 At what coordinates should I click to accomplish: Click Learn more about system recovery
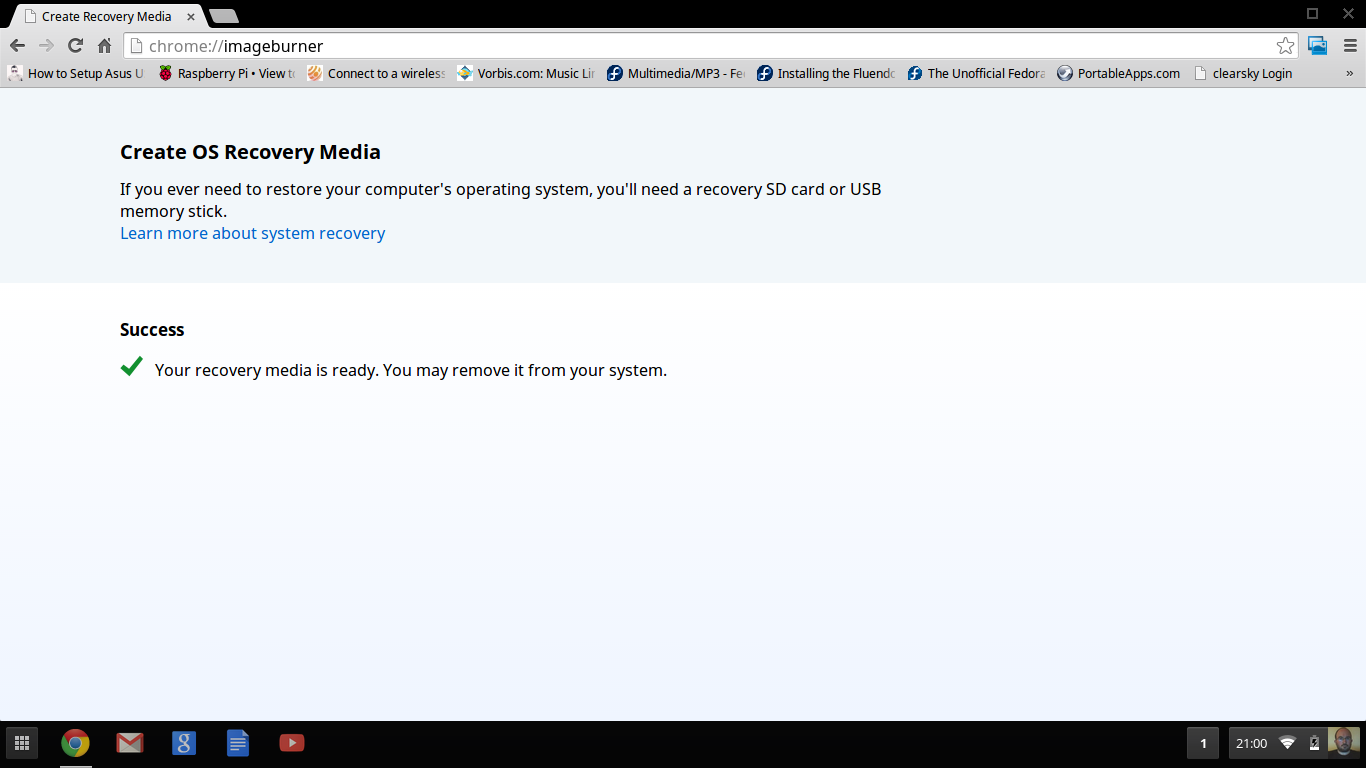tap(252, 233)
